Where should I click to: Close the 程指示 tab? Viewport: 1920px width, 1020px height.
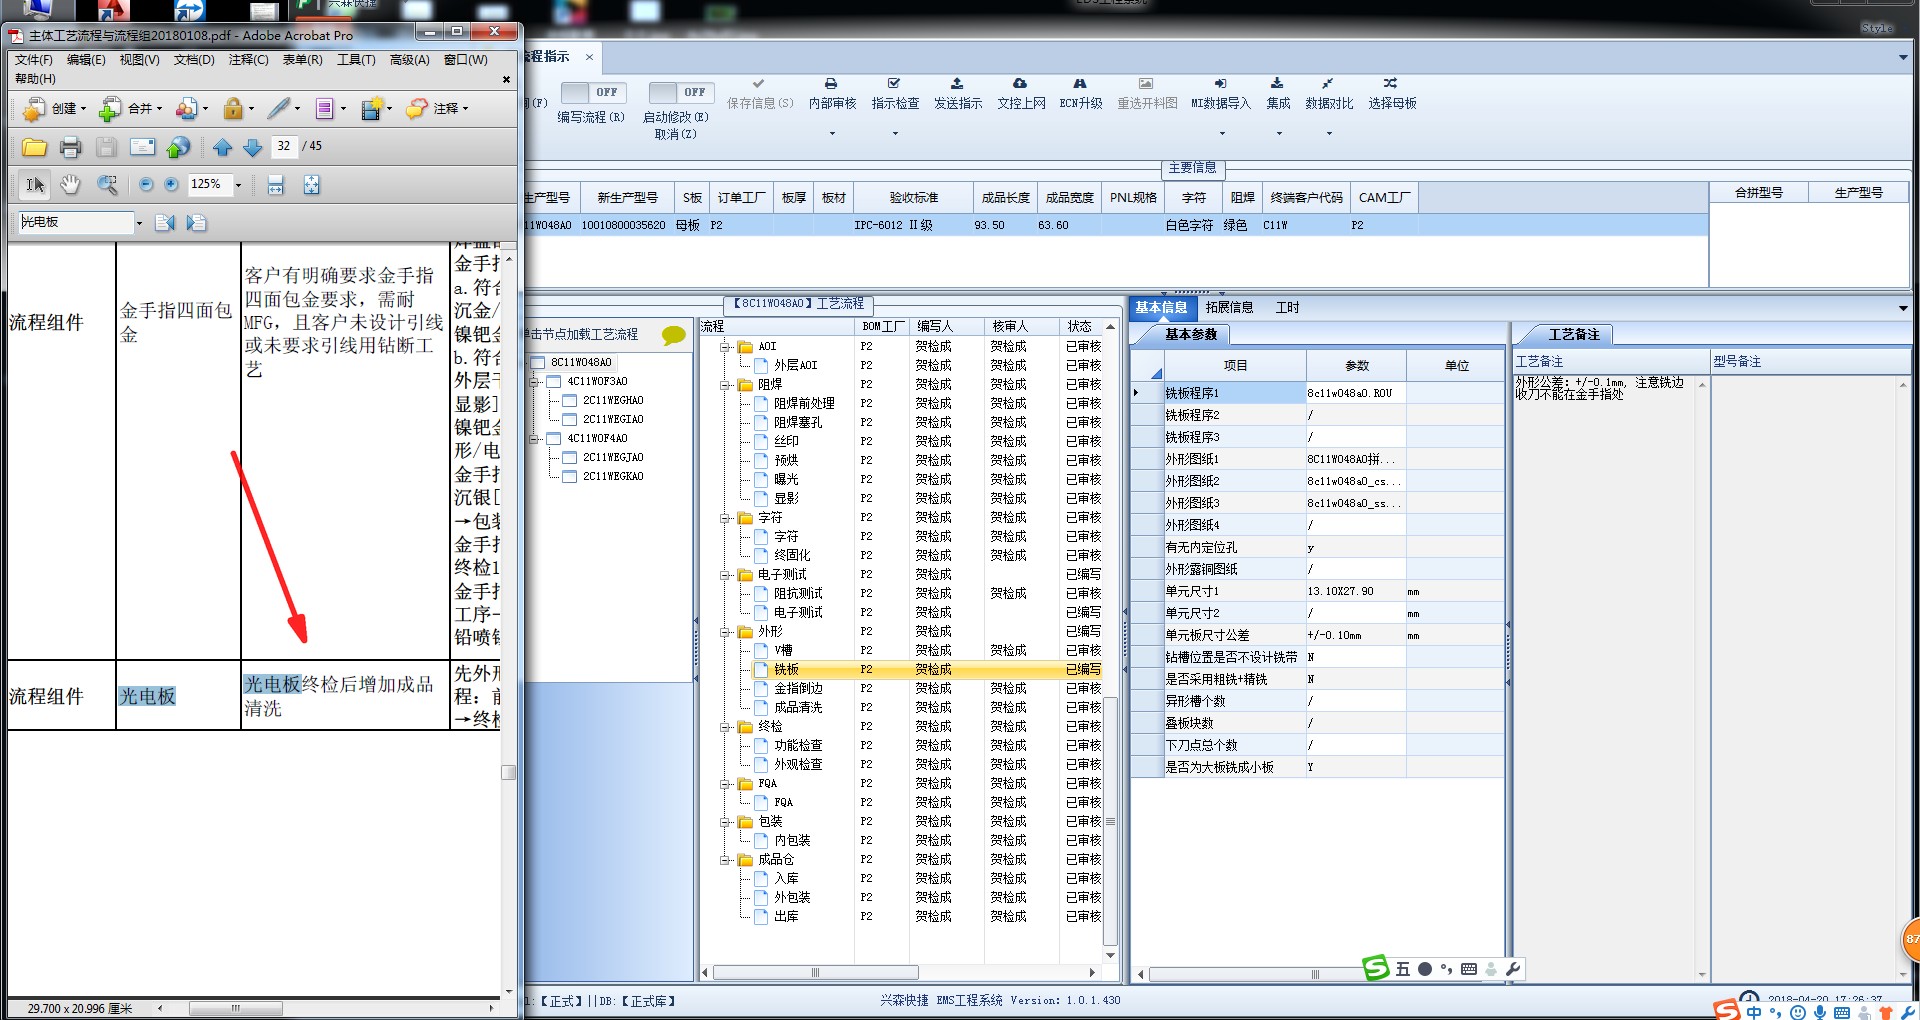tap(589, 57)
